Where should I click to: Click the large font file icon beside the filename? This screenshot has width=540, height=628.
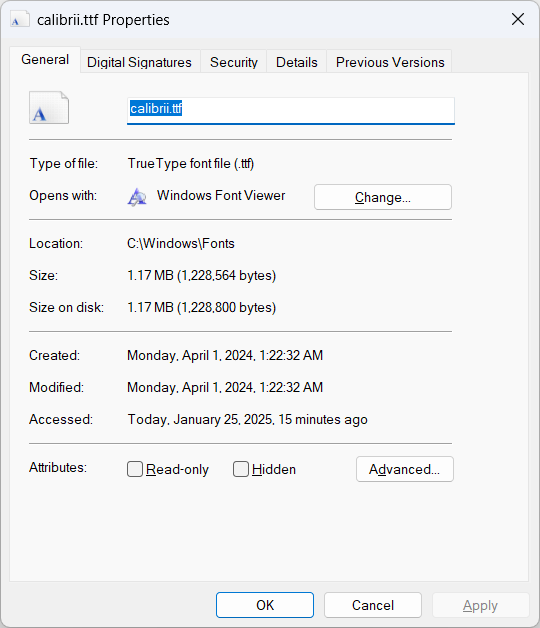49,107
